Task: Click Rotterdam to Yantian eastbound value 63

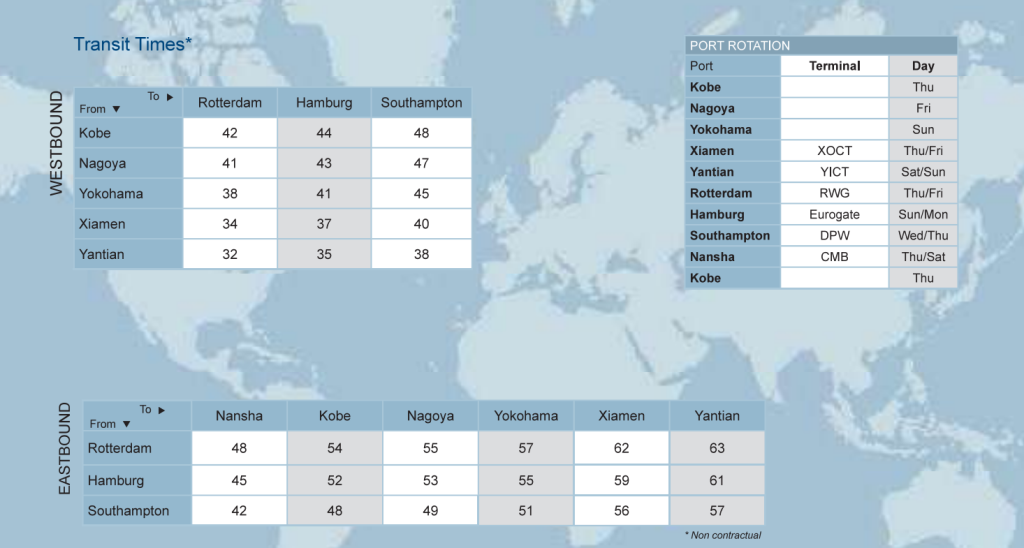Action: 717,448
